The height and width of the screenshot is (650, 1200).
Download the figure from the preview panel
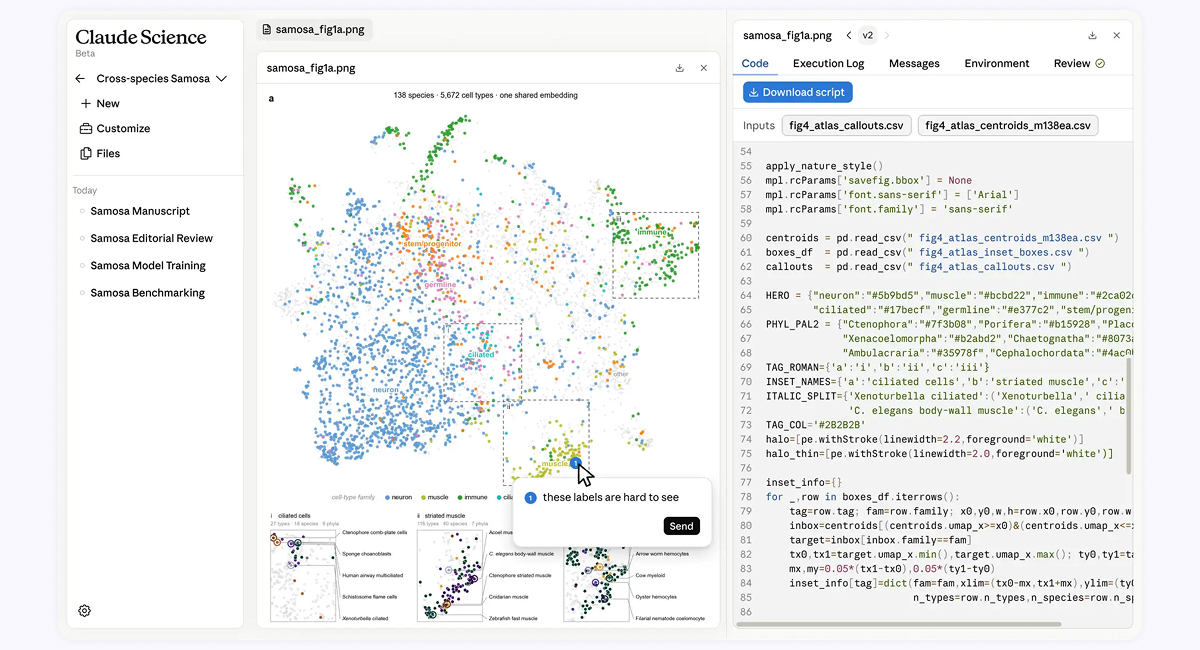click(680, 68)
